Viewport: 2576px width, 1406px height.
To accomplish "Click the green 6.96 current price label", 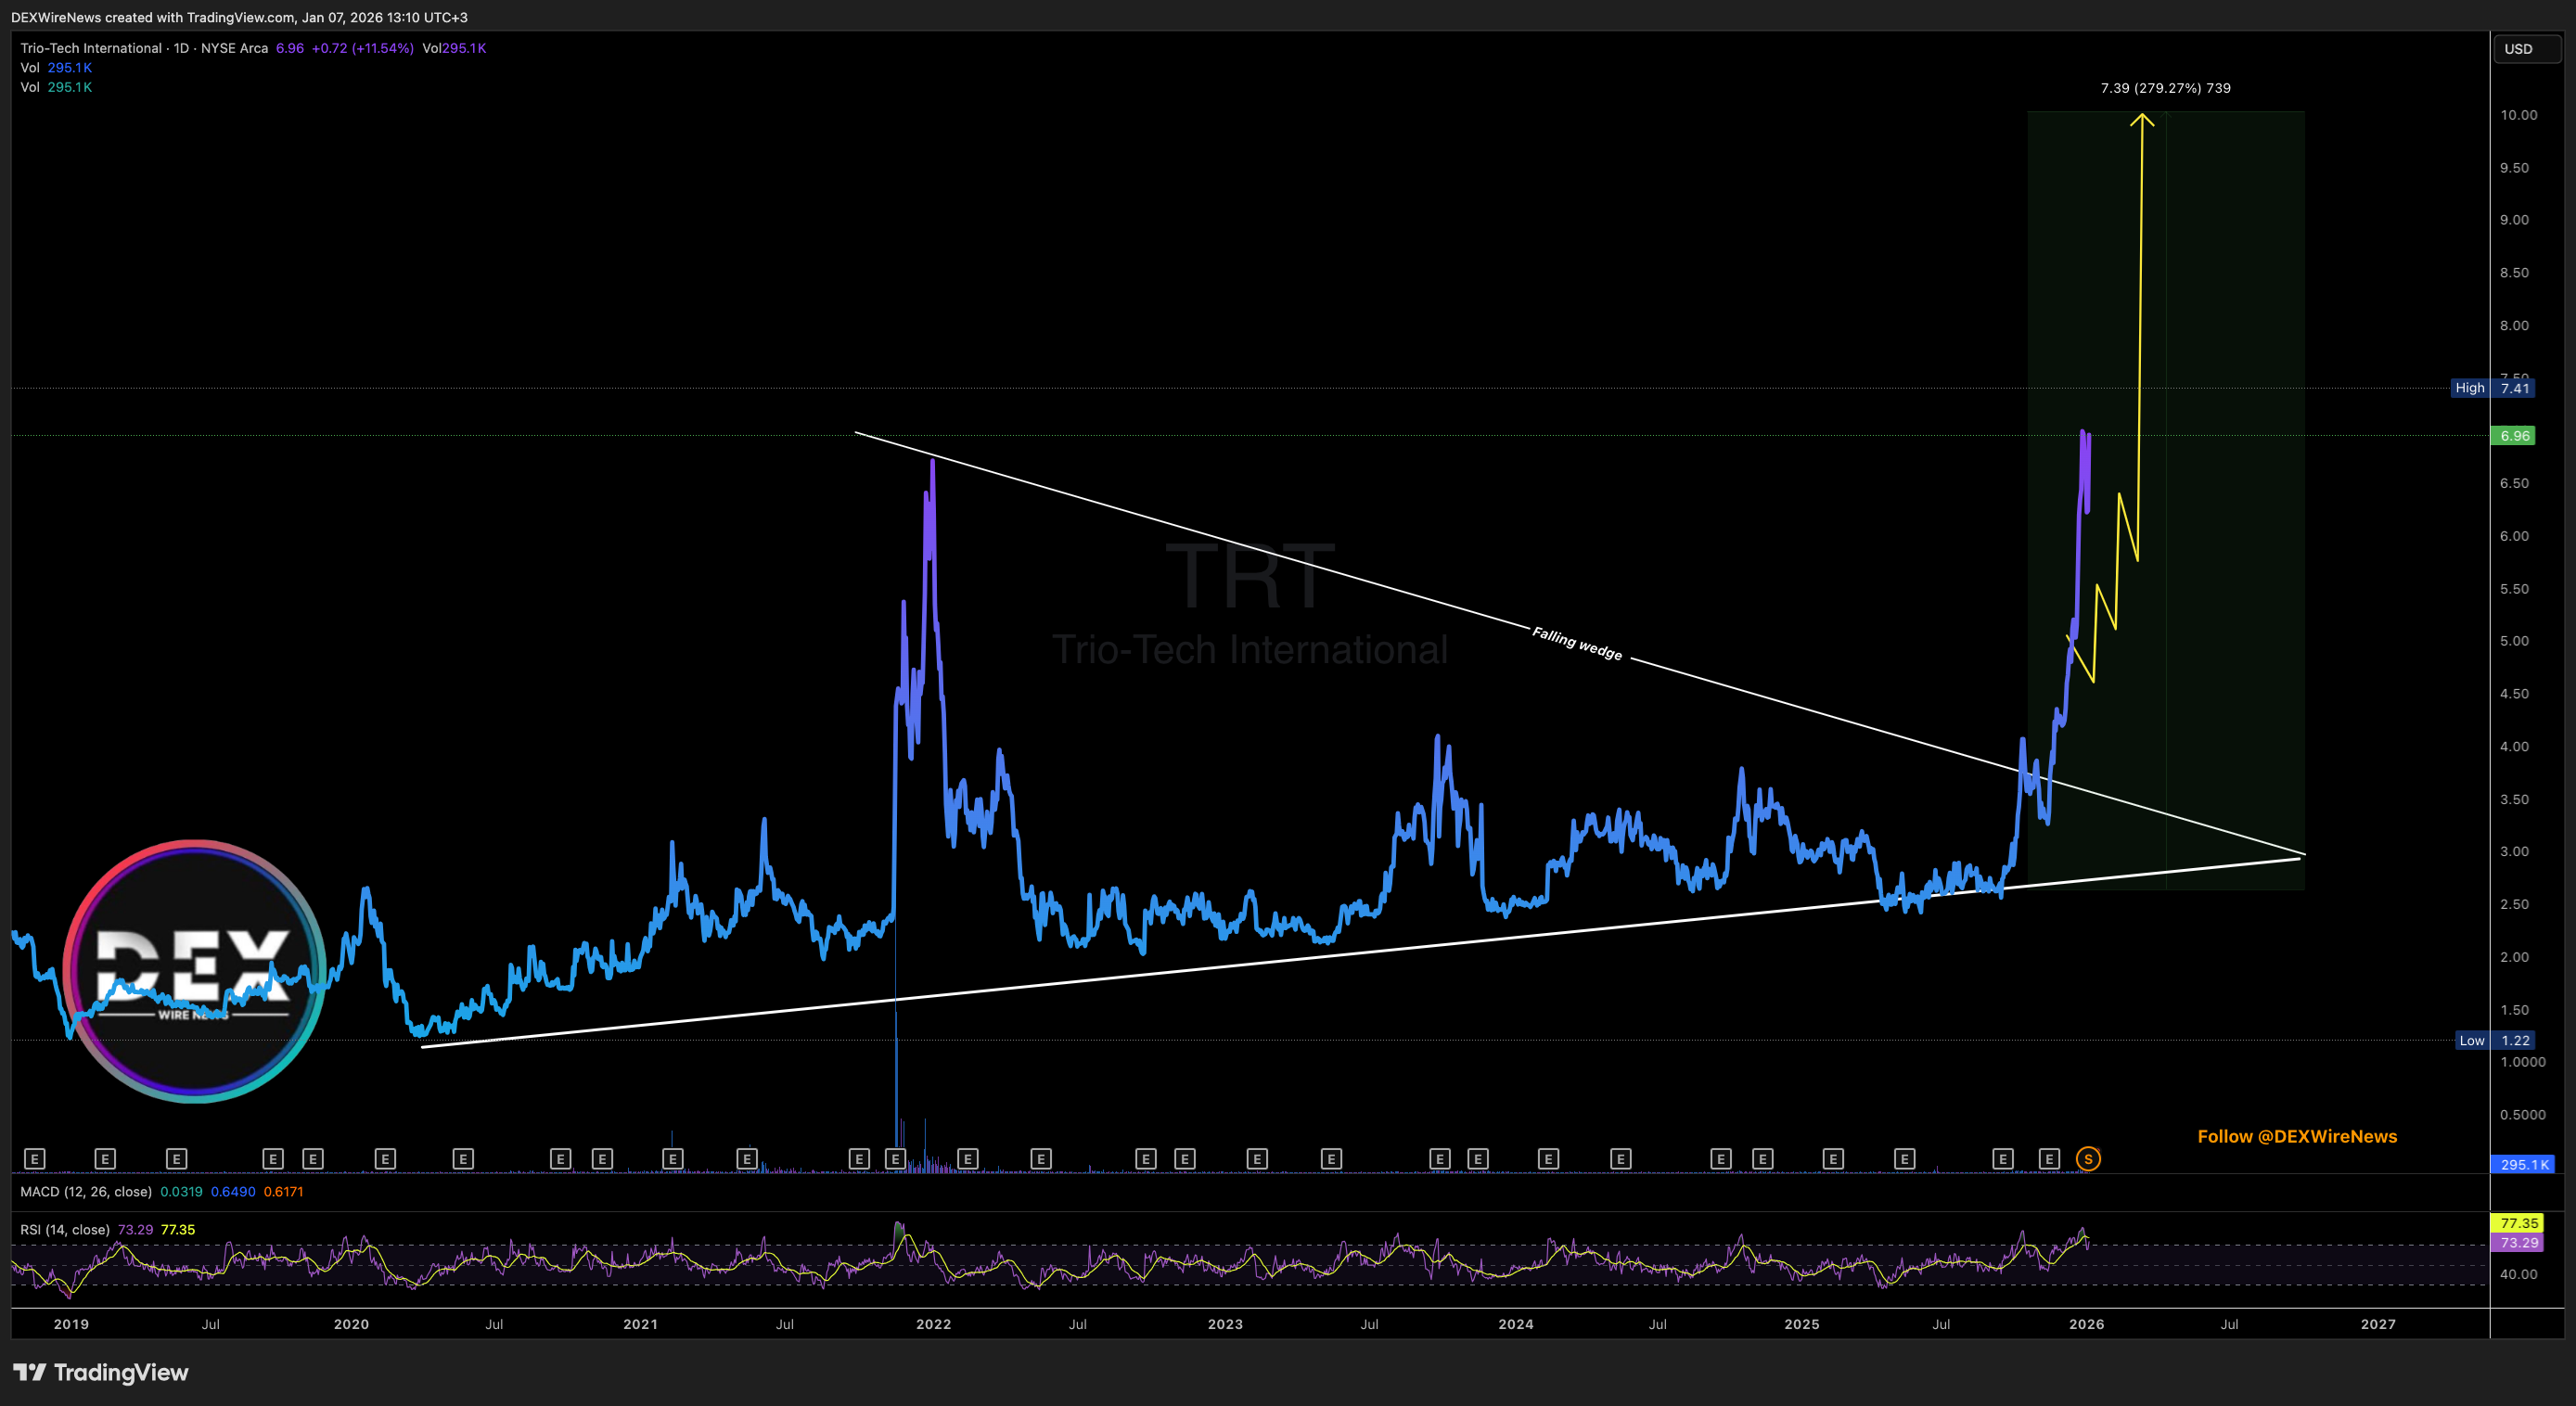I will pyautogui.click(x=2515, y=436).
